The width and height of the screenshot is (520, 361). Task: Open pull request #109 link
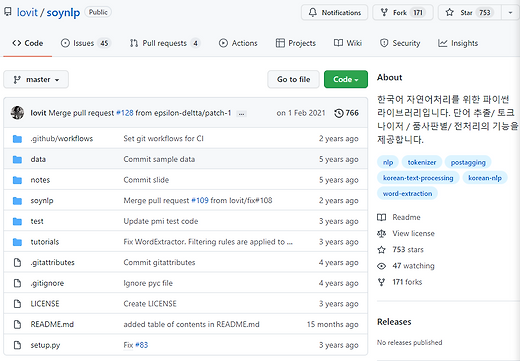(x=200, y=200)
